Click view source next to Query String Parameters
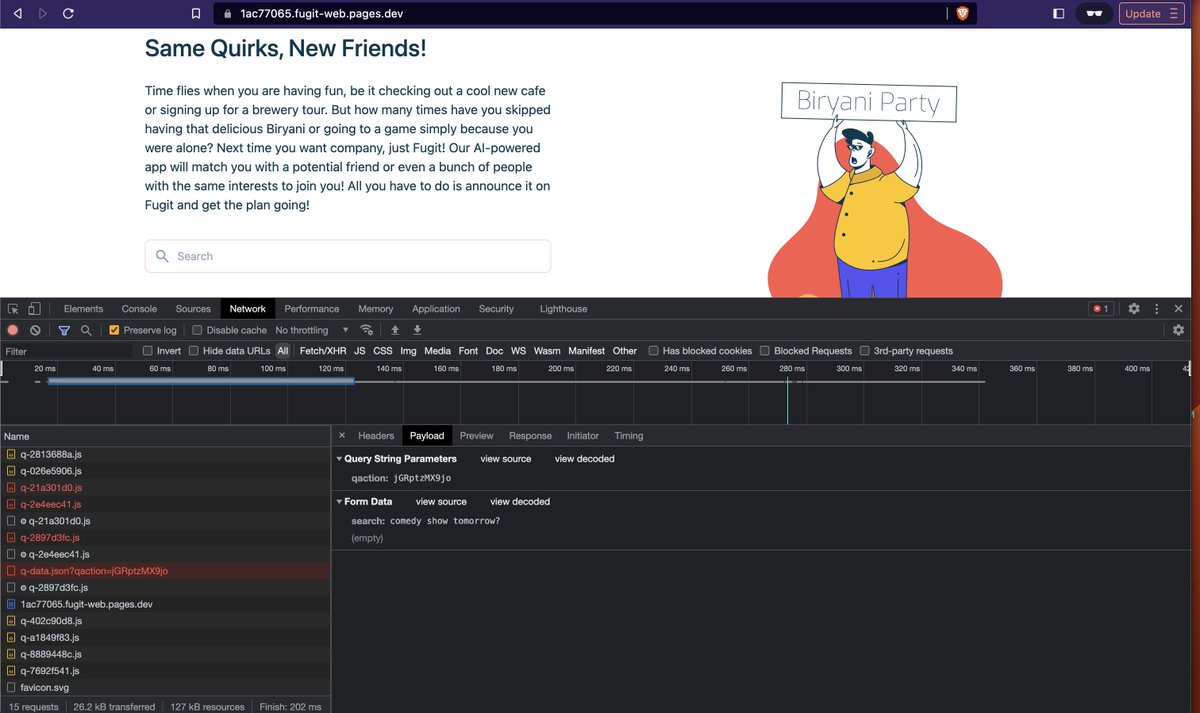This screenshot has width=1200, height=713. point(506,459)
